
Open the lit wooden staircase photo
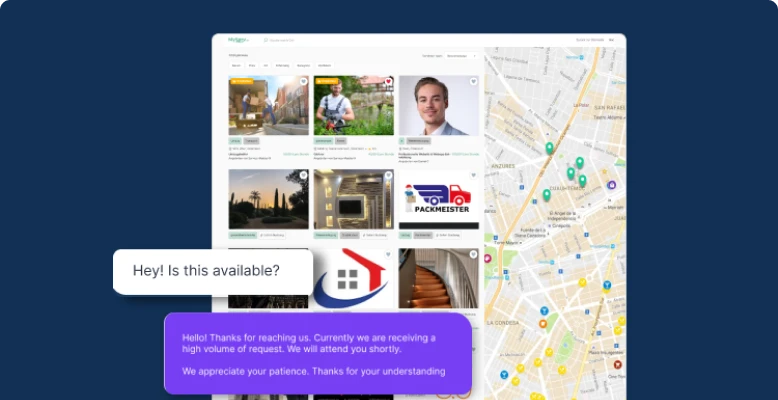[439, 278]
